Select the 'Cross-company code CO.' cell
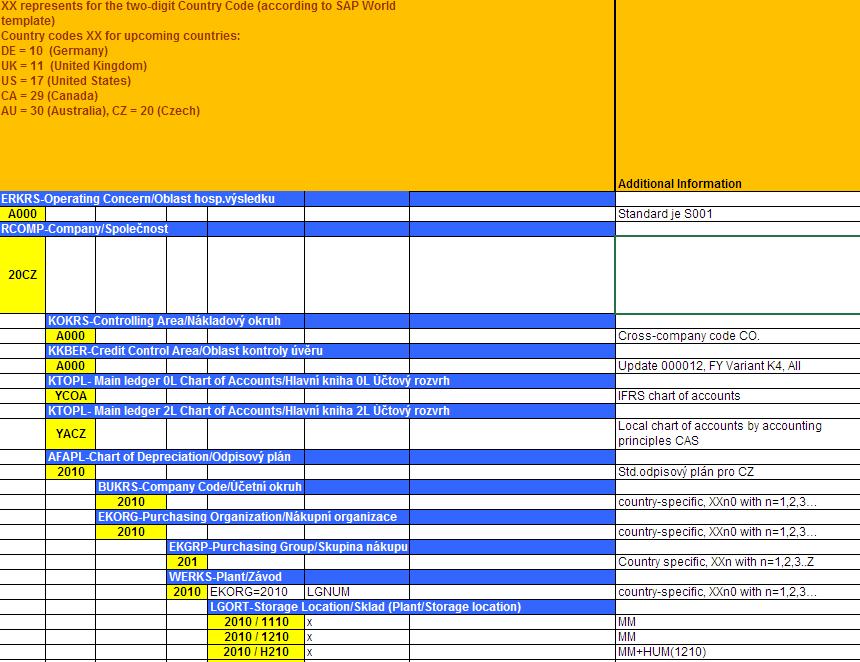Viewport: 860px width, 662px height. coord(737,336)
